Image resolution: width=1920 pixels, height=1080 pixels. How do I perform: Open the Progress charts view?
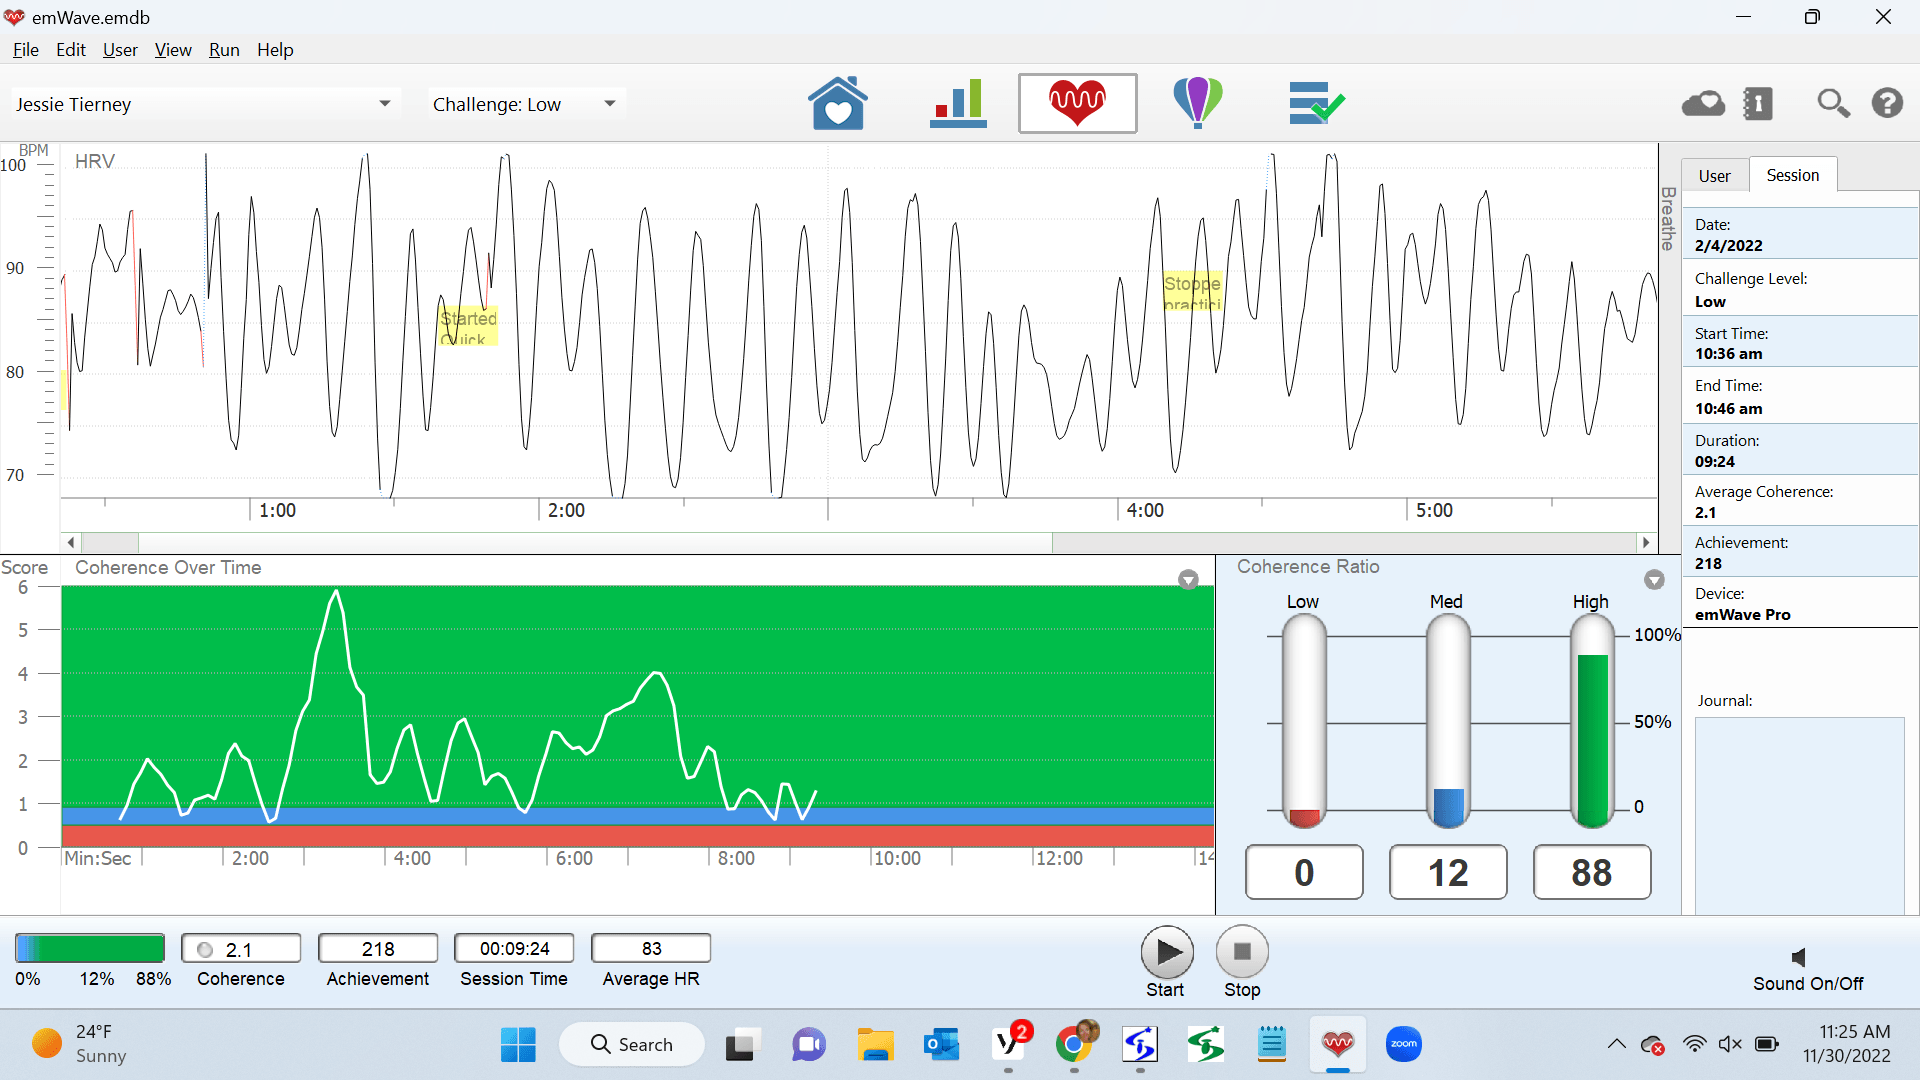coord(957,103)
